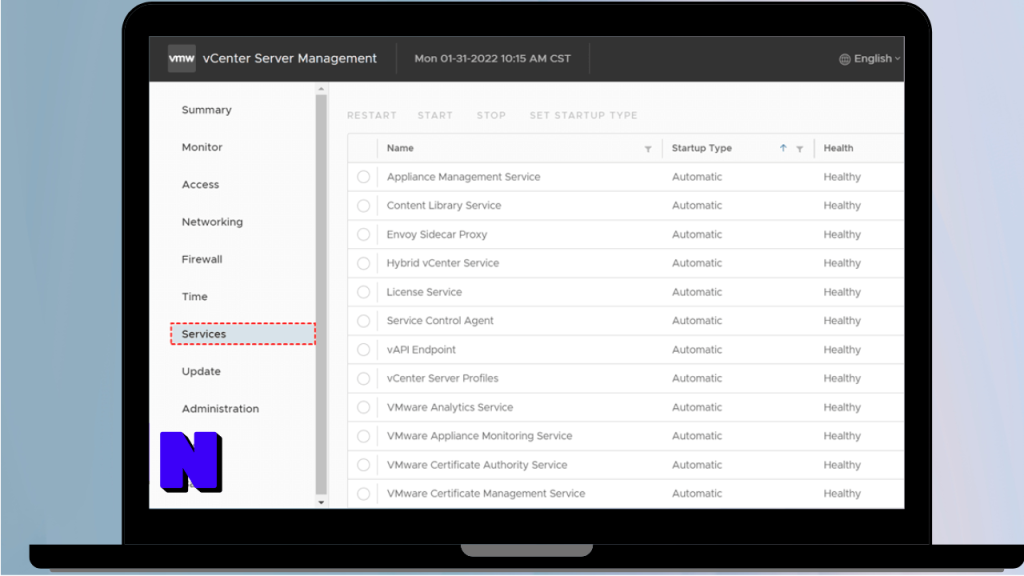
Task: Click SET STARTUP TYPE button
Action: (x=583, y=115)
